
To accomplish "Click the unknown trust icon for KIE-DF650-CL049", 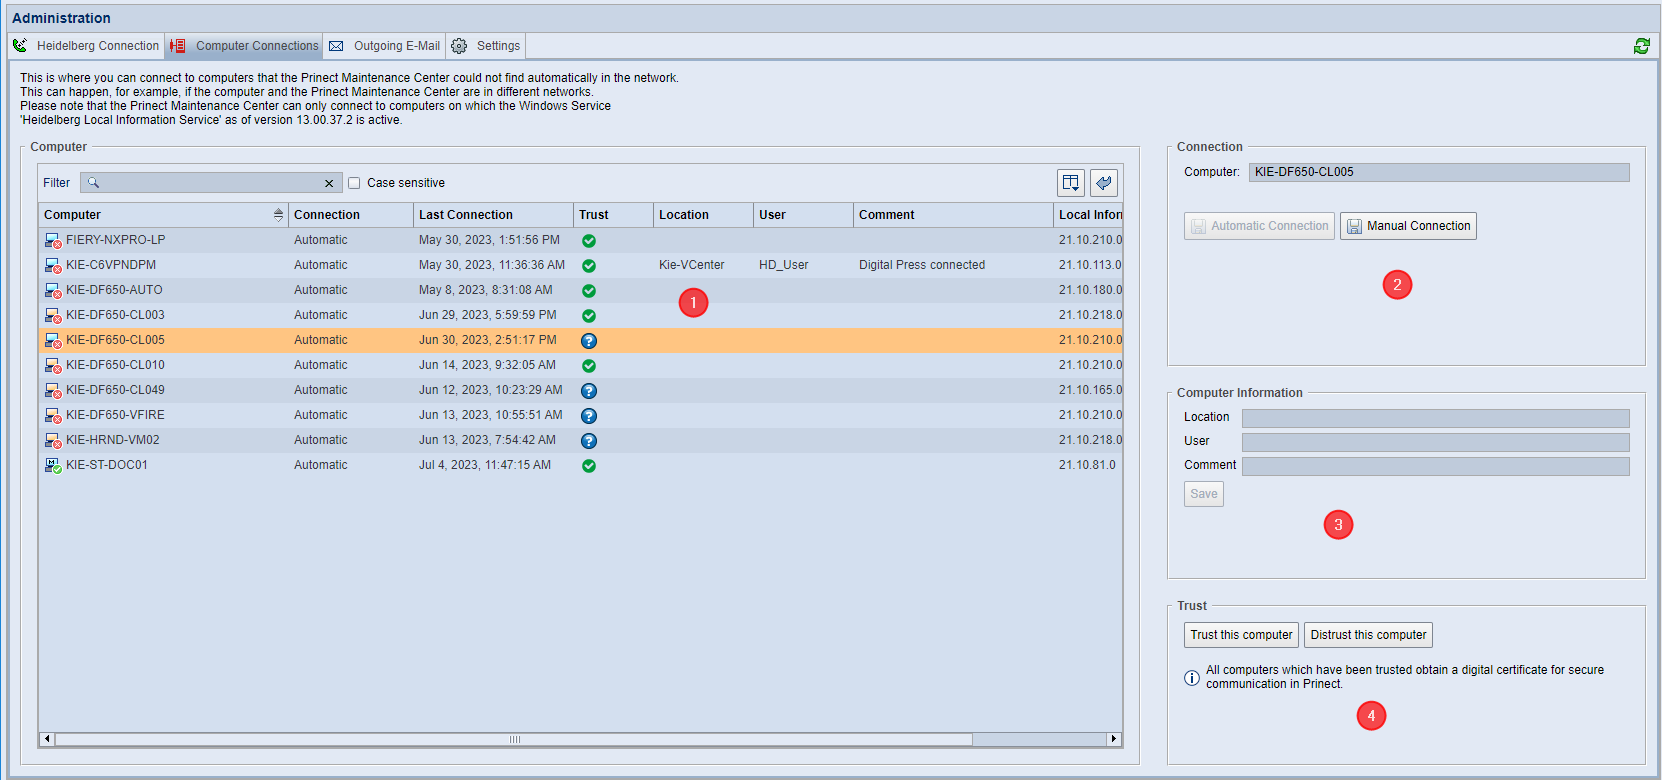I will click(x=589, y=391).
